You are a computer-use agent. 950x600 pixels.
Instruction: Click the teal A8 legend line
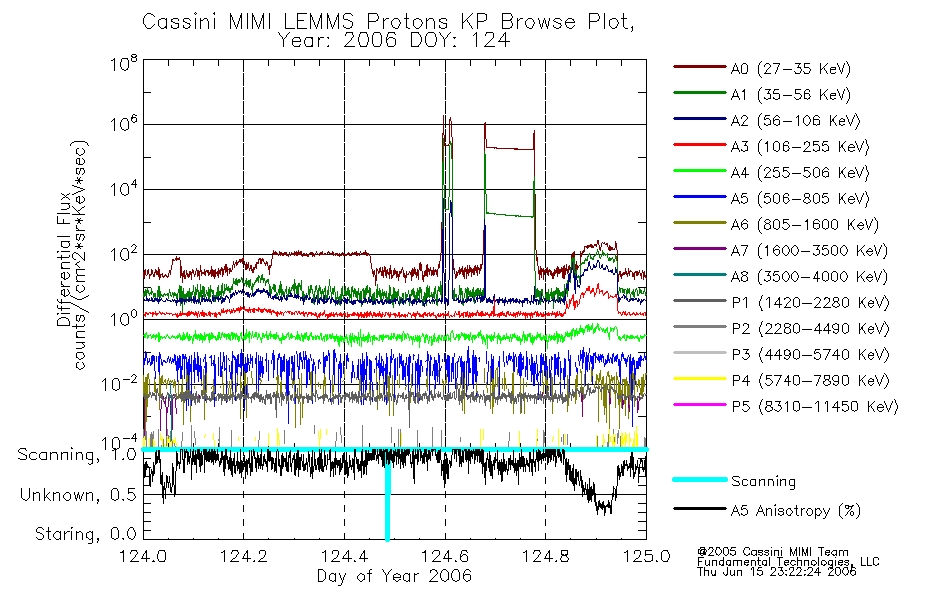(700, 275)
